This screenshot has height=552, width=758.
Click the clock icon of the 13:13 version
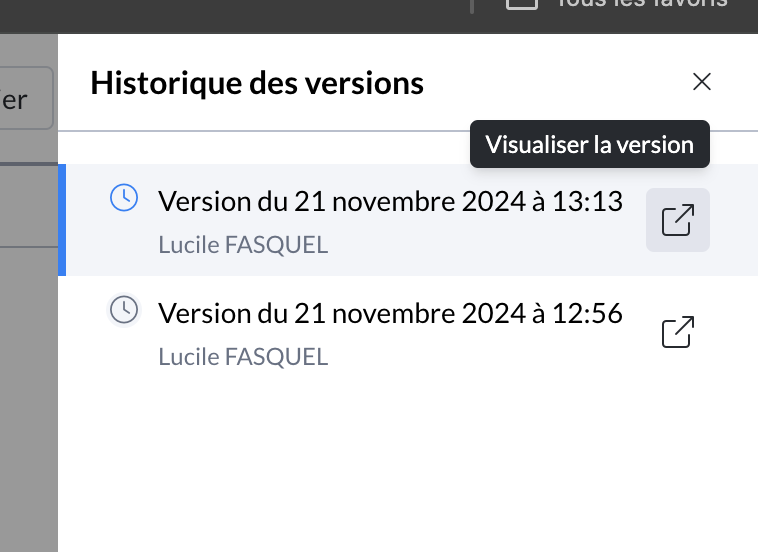(x=123, y=199)
